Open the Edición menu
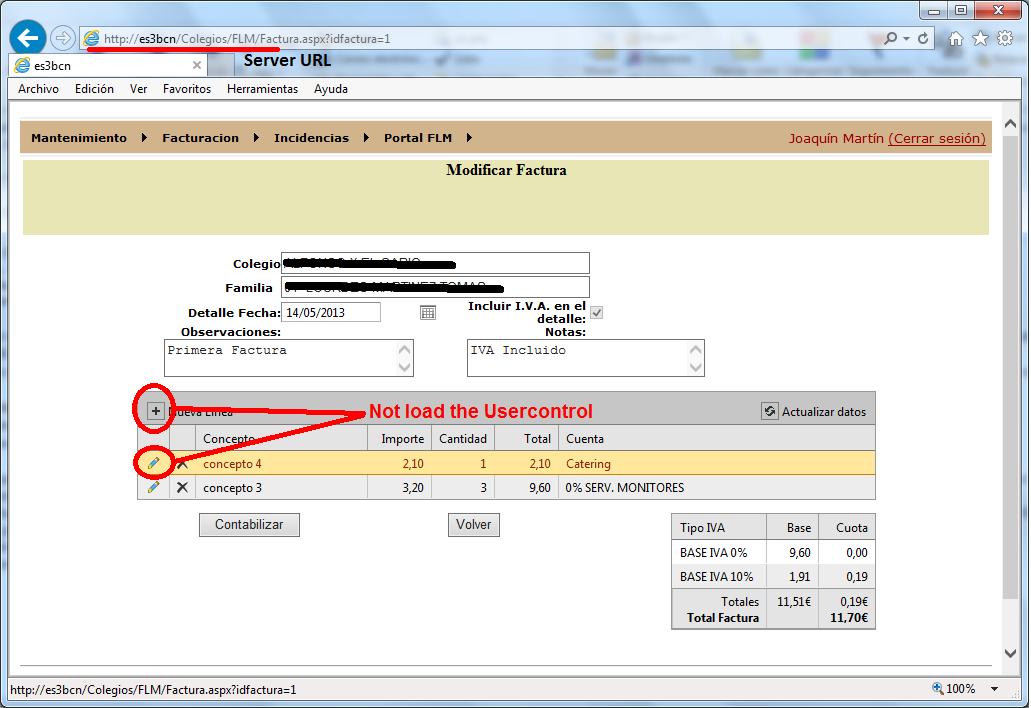 [x=94, y=89]
